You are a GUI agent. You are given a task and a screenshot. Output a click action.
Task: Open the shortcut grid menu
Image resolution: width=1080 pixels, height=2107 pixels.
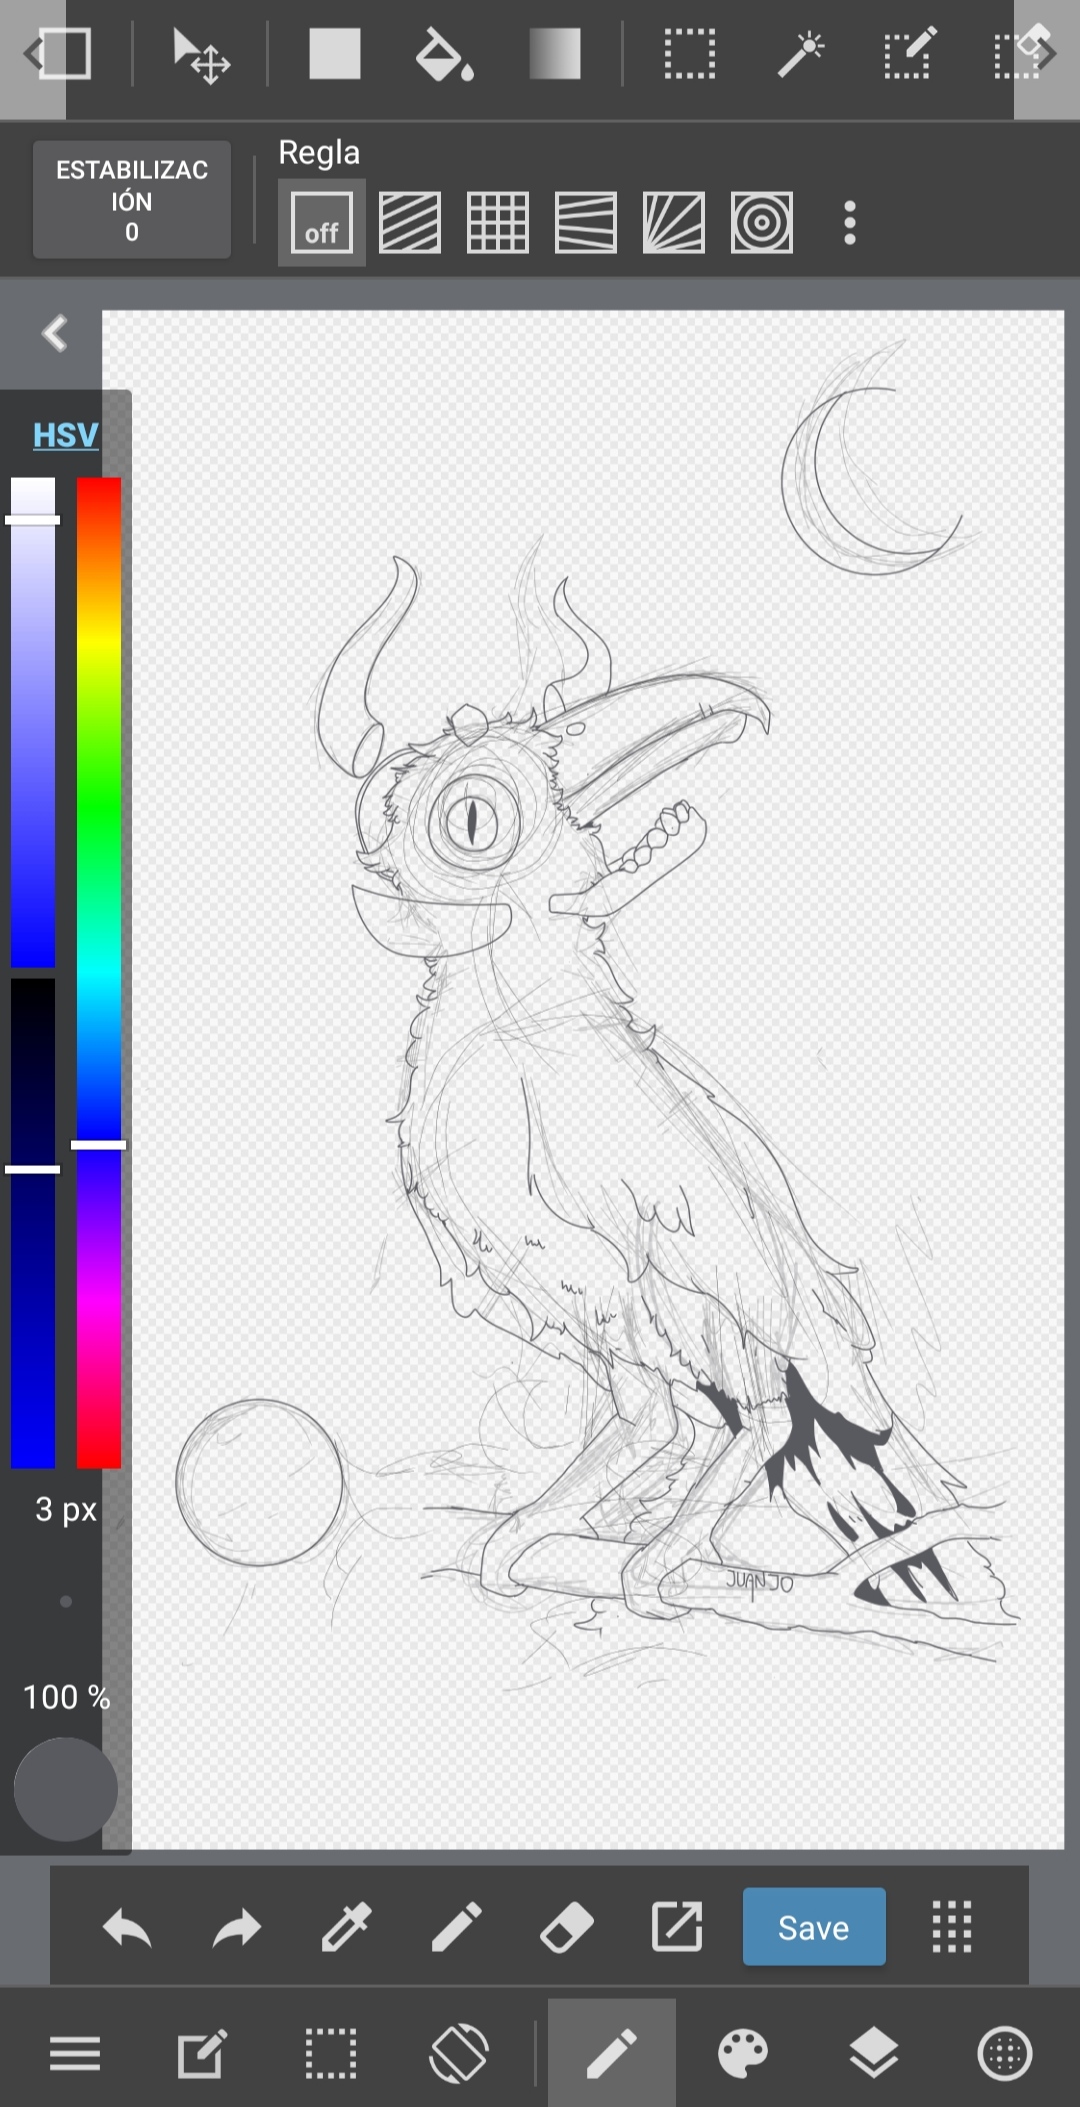pos(952,1927)
